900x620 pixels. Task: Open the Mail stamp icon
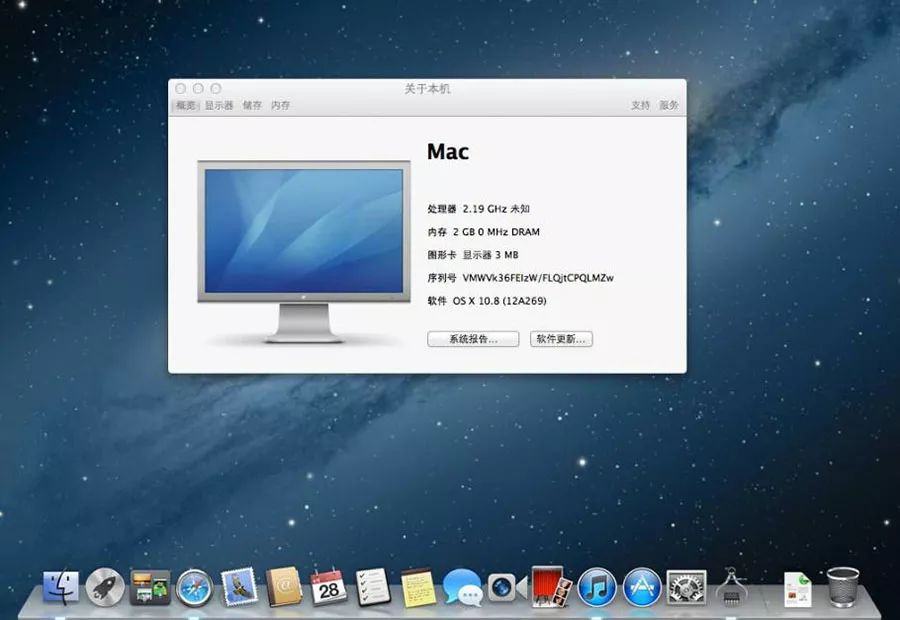[x=239, y=587]
